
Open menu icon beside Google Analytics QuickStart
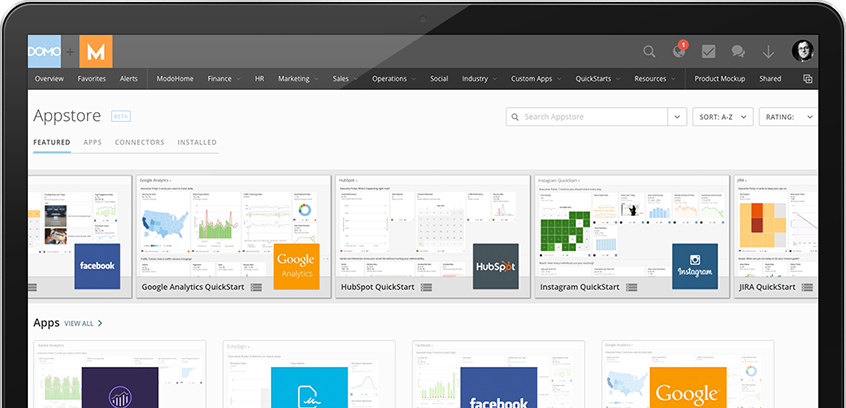(x=256, y=288)
